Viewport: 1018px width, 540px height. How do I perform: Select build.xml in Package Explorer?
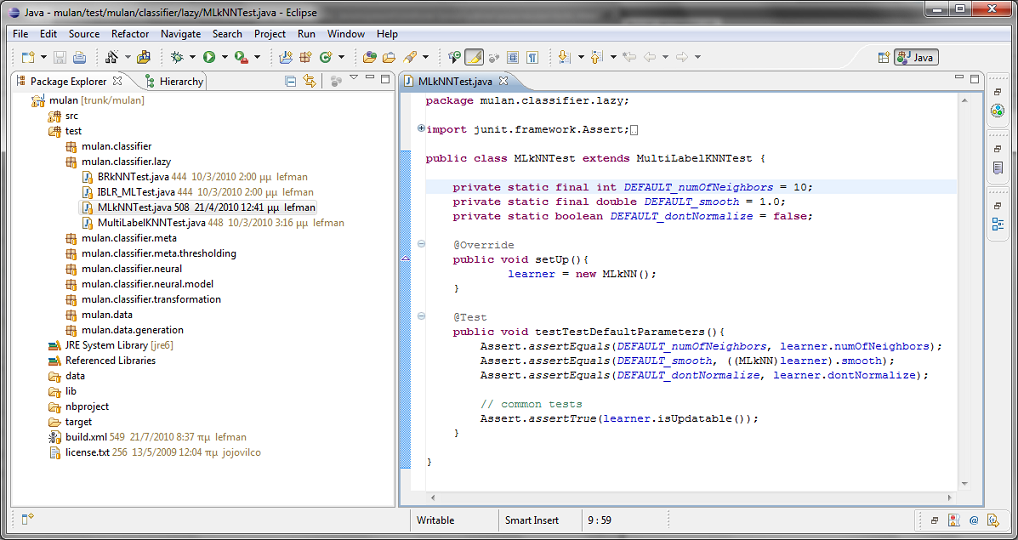tap(86, 437)
